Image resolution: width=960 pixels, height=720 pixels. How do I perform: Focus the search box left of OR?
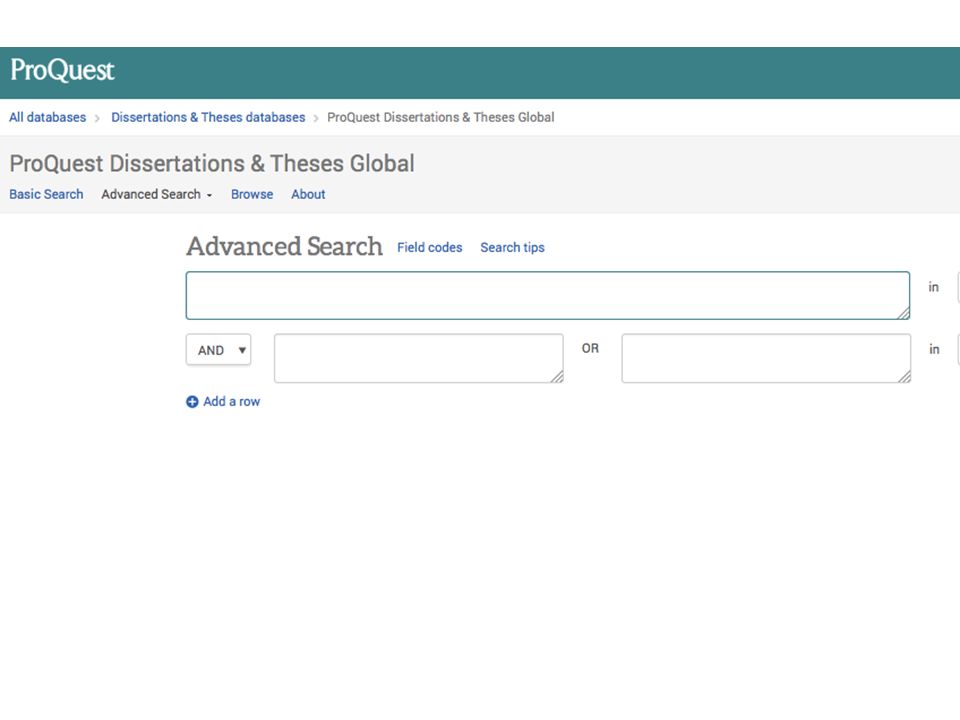pos(419,358)
